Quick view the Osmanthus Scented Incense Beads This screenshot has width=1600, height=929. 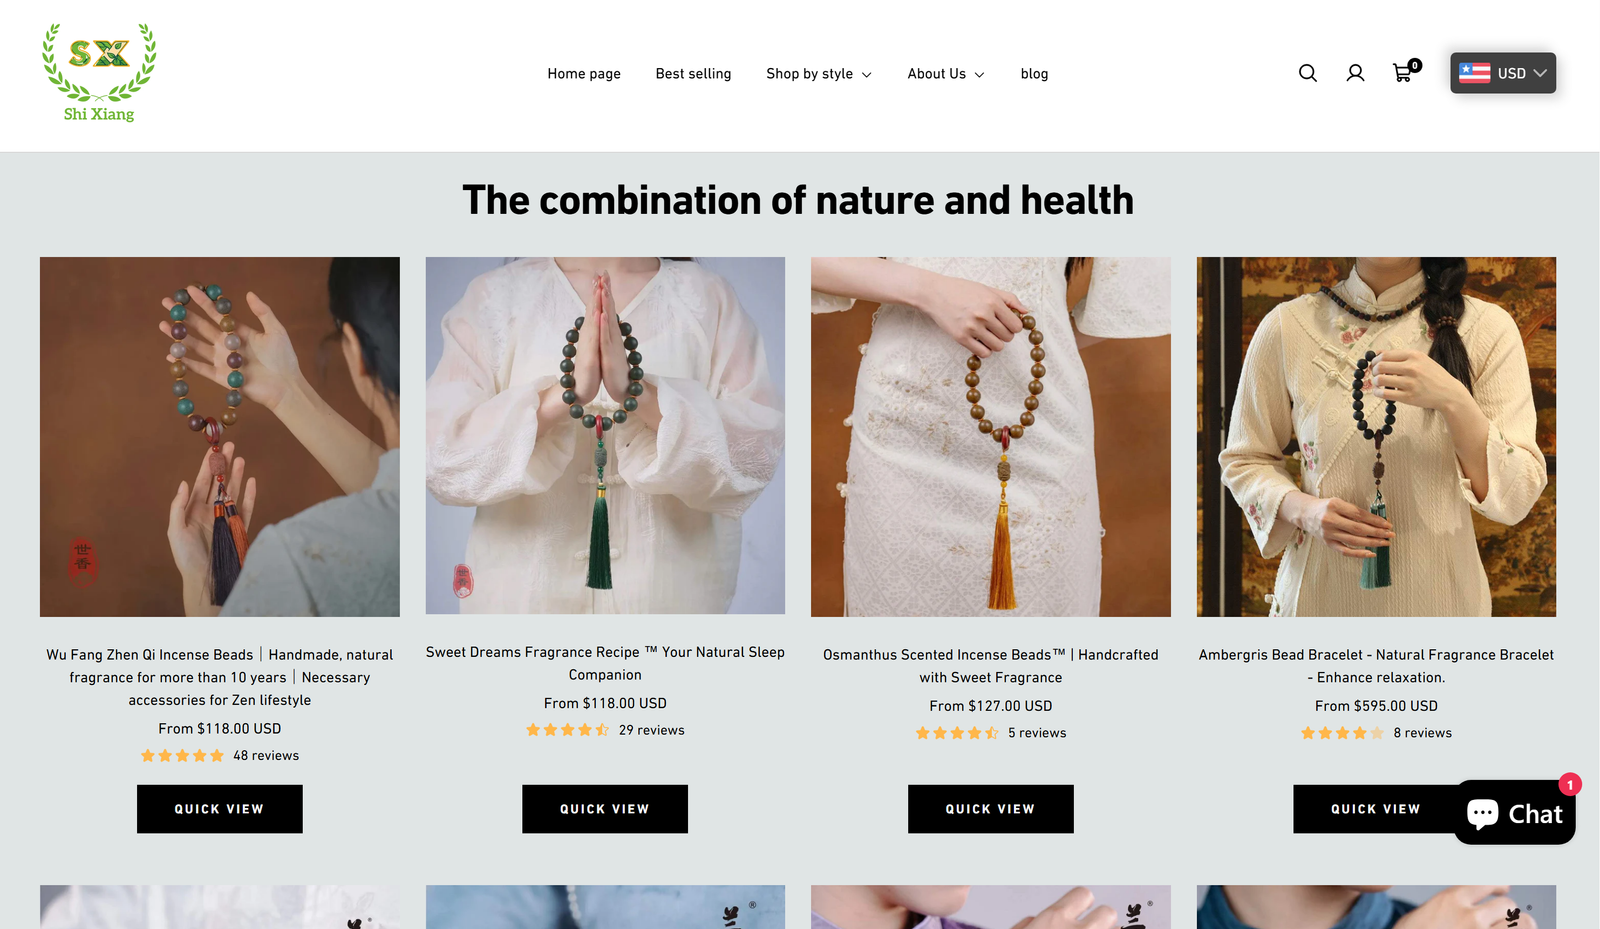(991, 809)
